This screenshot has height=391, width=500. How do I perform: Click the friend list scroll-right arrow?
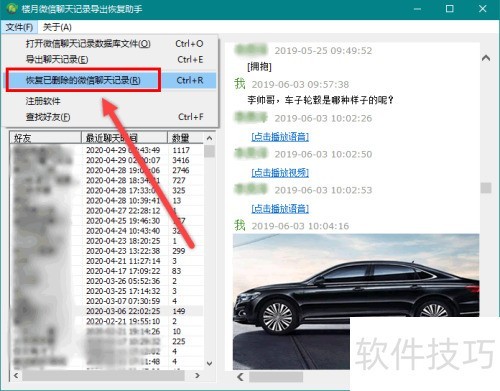tap(198, 375)
